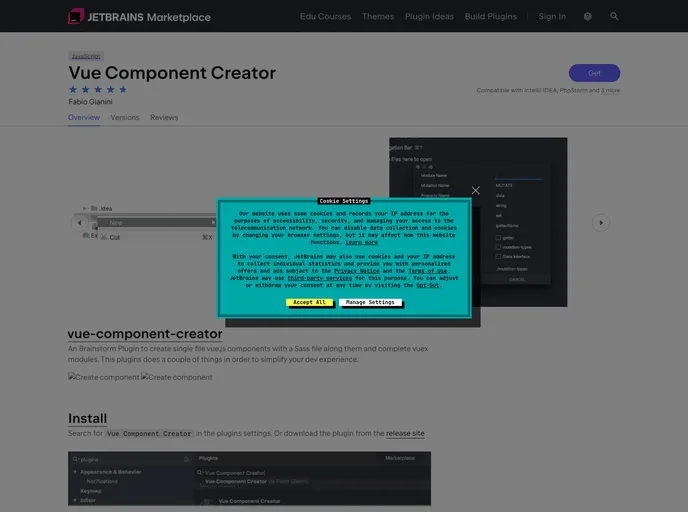The width and height of the screenshot is (688, 512).
Task: Open Build Plugins in top navigation
Action: 491,17
